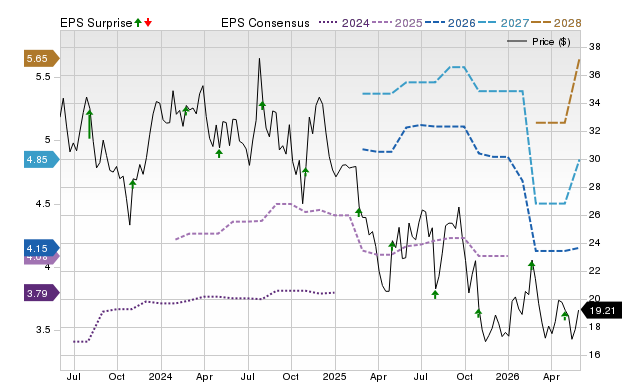Screen dimensions: 640x382
Task: Click the 16 label on the price axis
Action: 595,355
